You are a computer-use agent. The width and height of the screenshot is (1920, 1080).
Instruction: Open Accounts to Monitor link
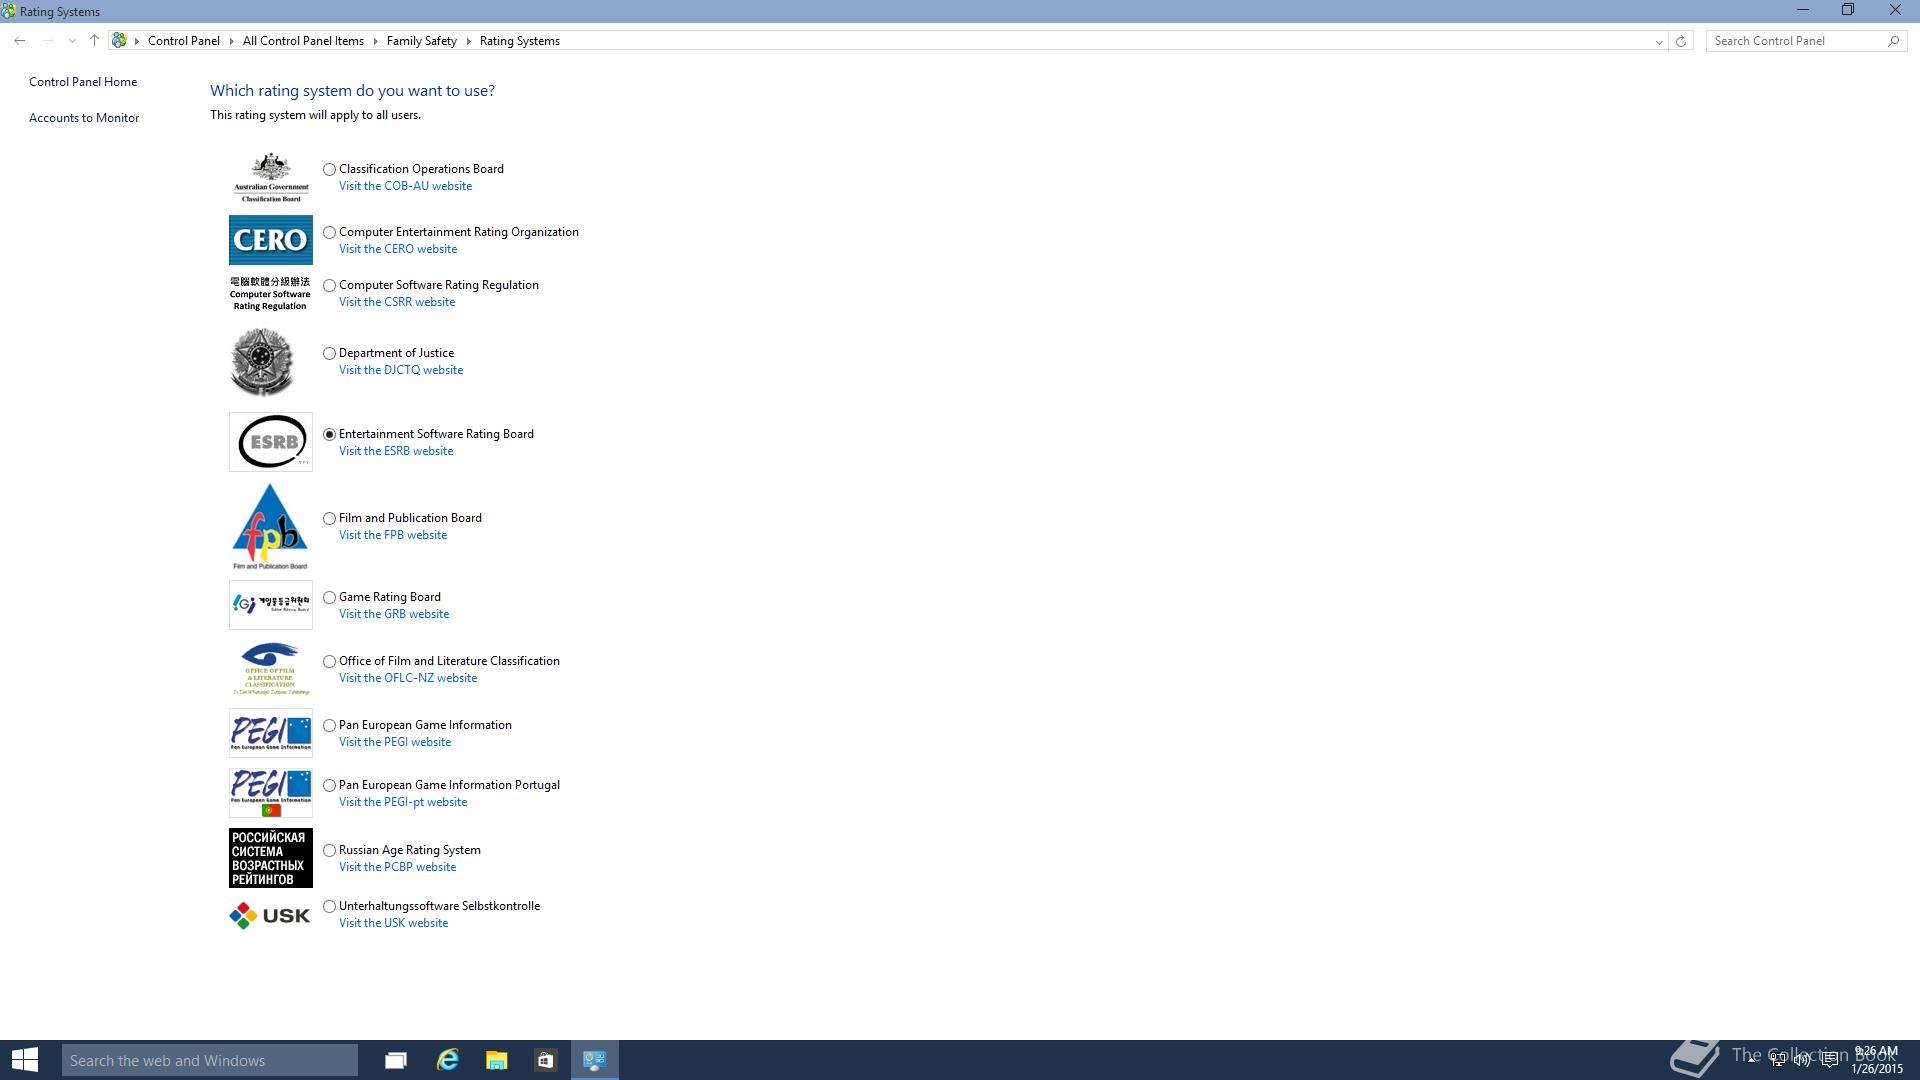tap(84, 118)
